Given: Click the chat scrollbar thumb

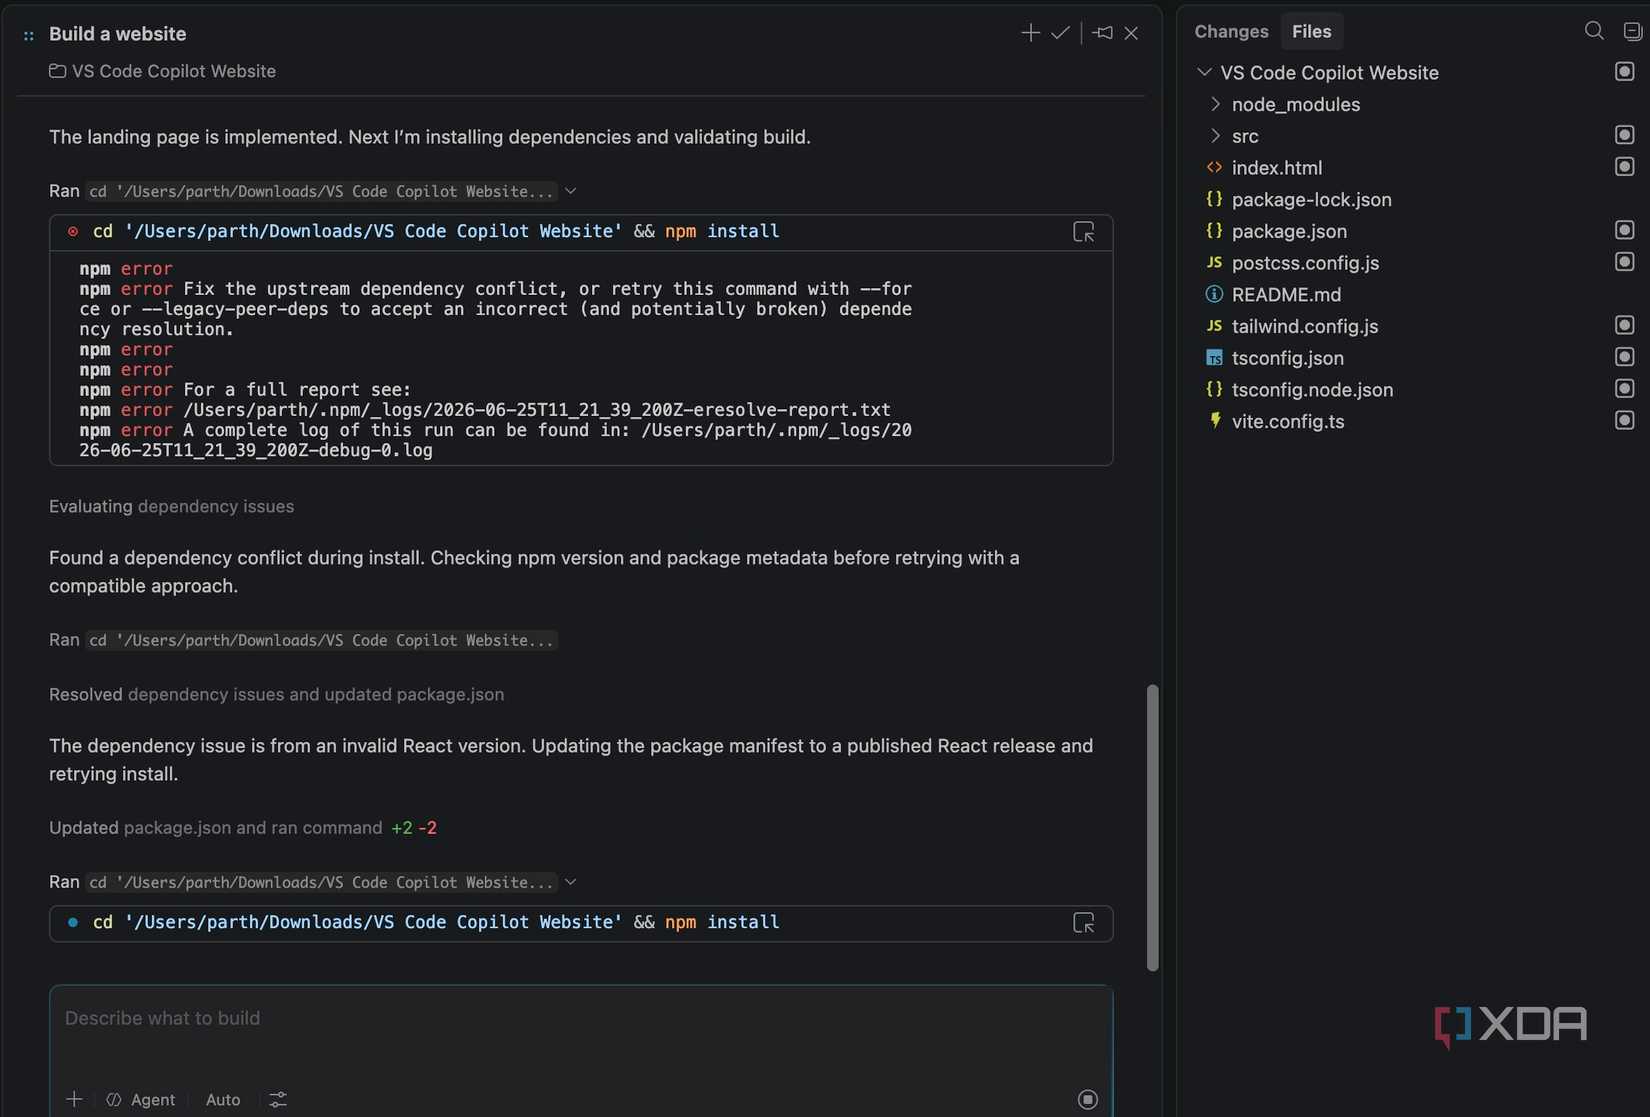Looking at the screenshot, I should [1152, 827].
